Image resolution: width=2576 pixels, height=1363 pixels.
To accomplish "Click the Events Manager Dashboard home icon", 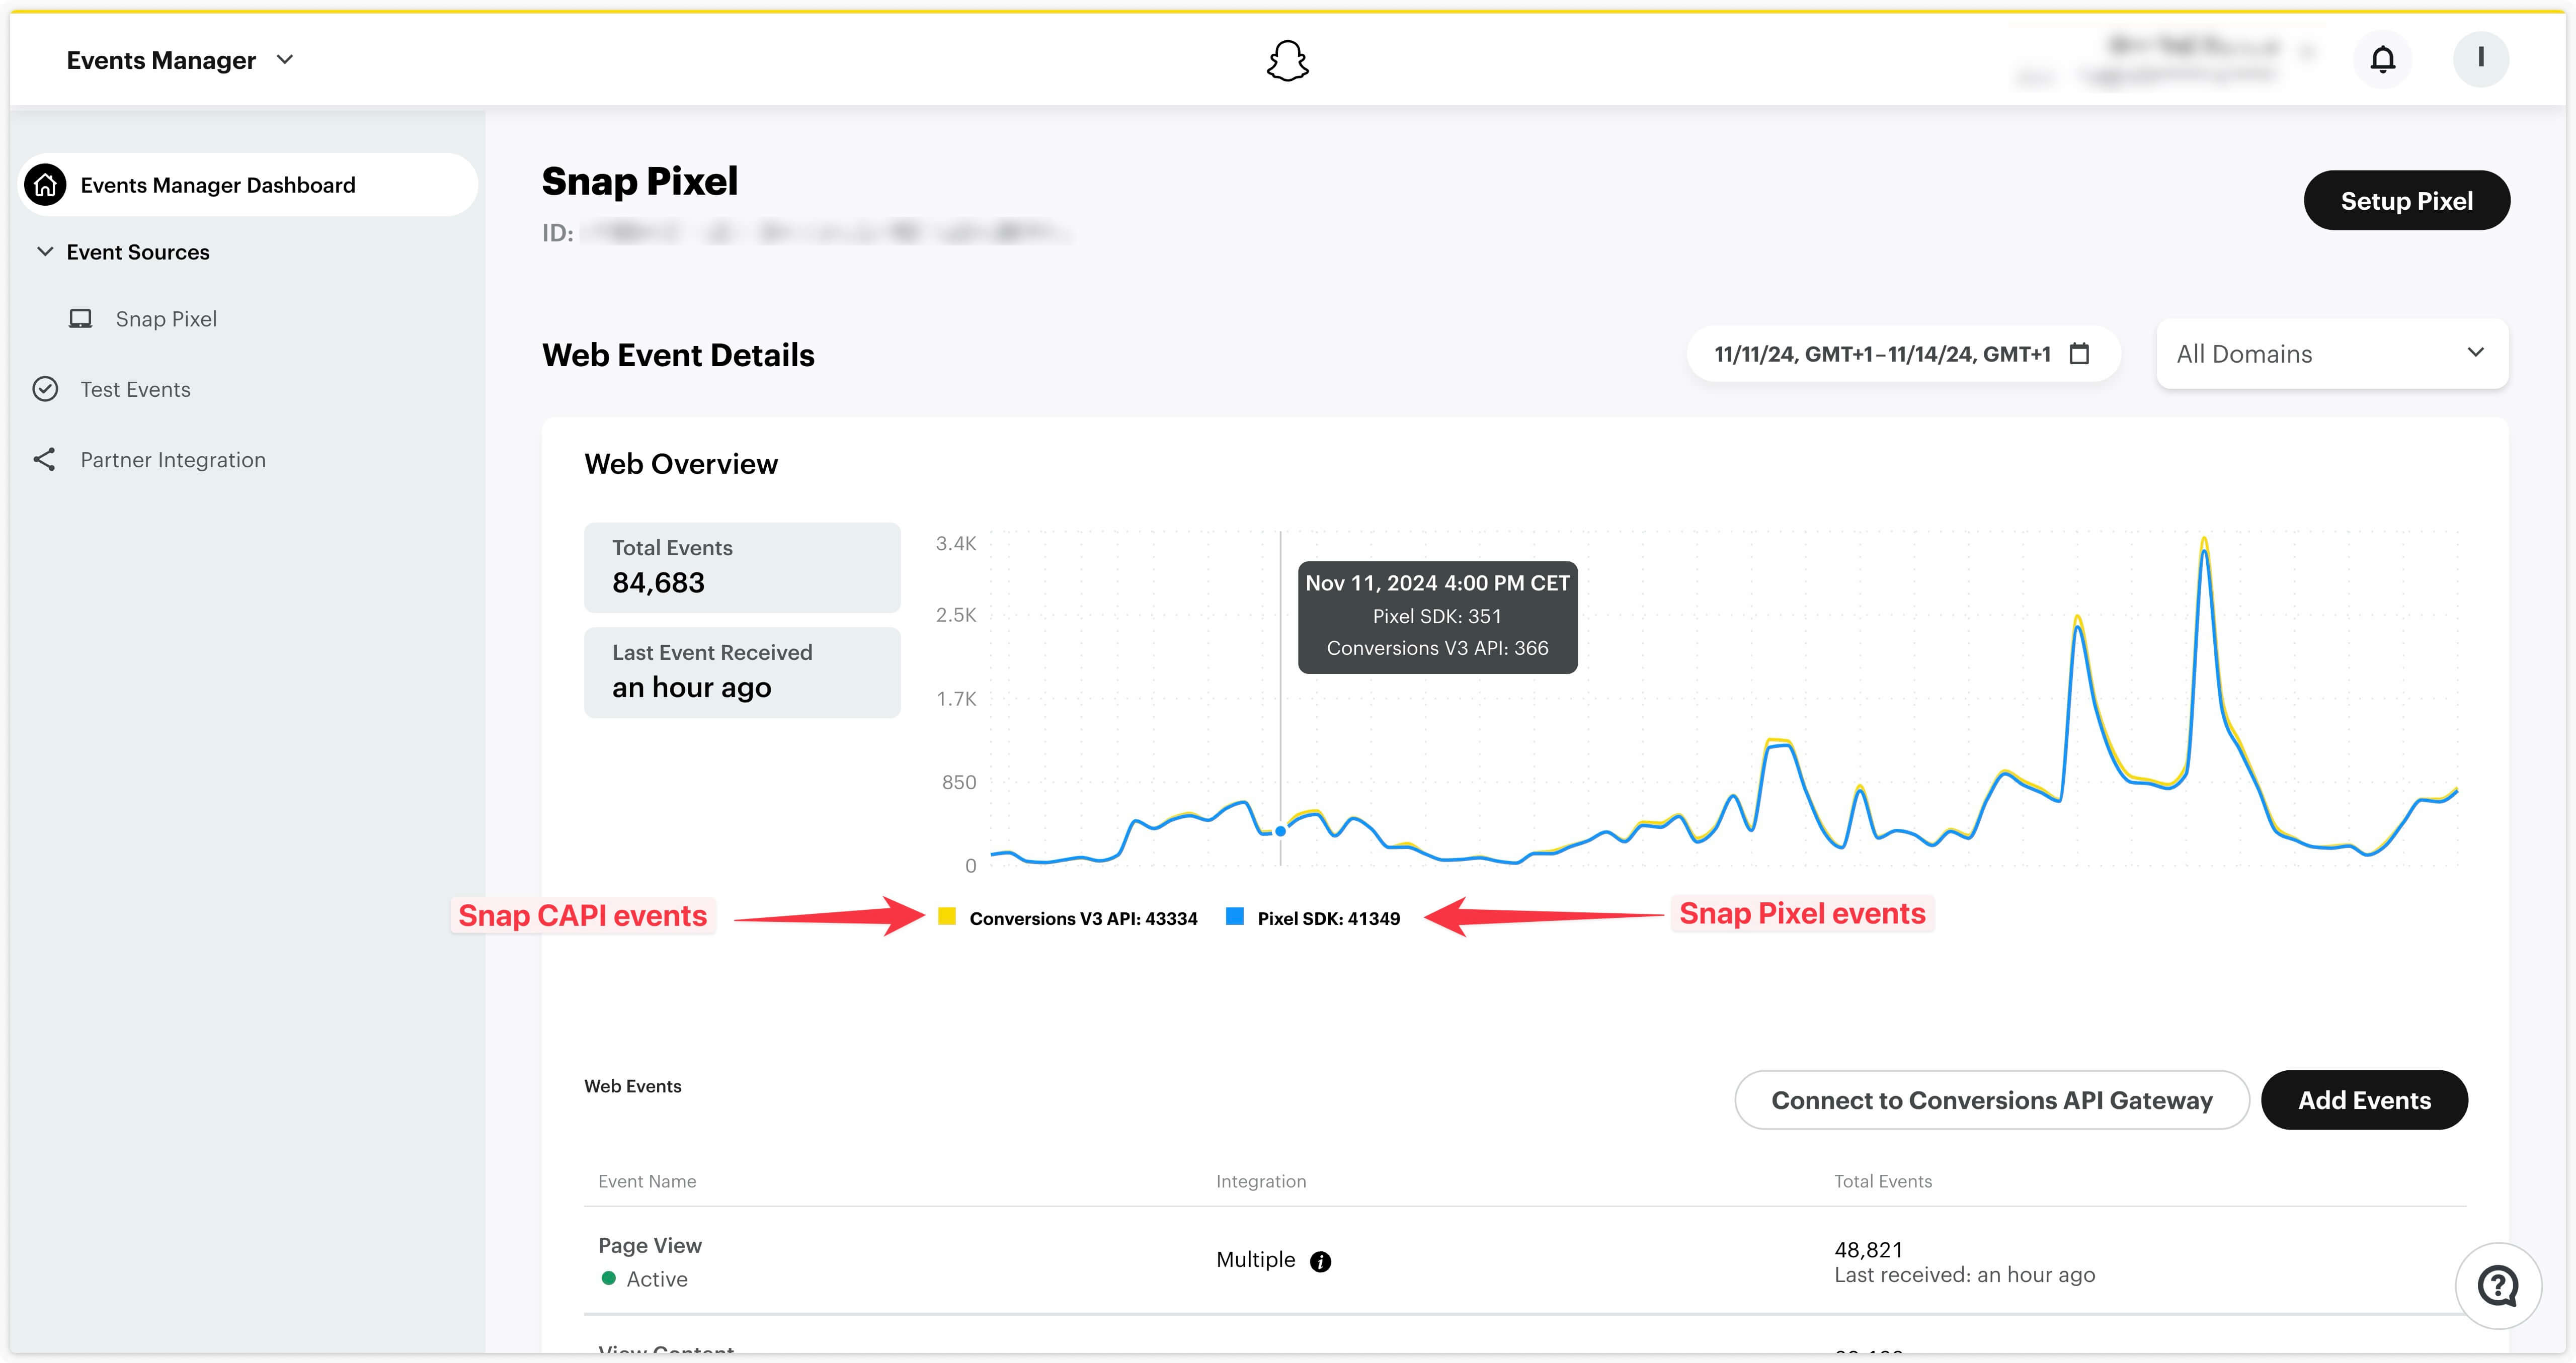I will (46, 184).
